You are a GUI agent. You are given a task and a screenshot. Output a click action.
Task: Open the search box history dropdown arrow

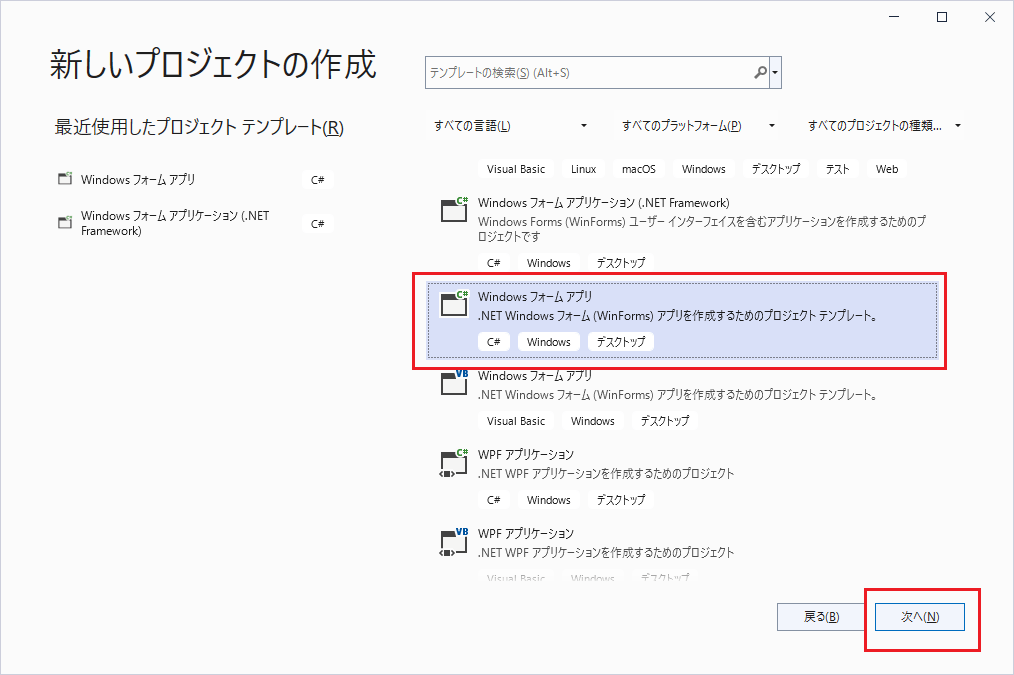point(775,72)
